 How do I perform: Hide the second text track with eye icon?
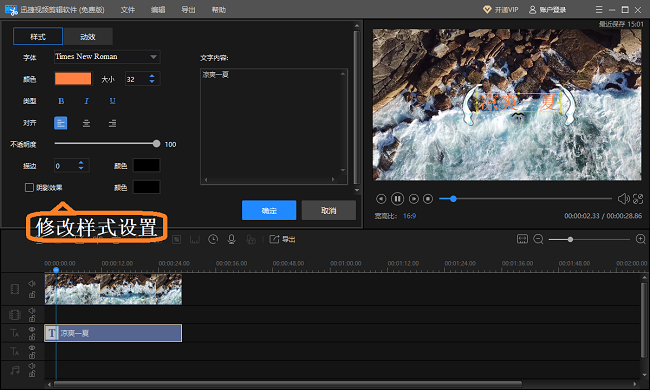click(x=32, y=348)
